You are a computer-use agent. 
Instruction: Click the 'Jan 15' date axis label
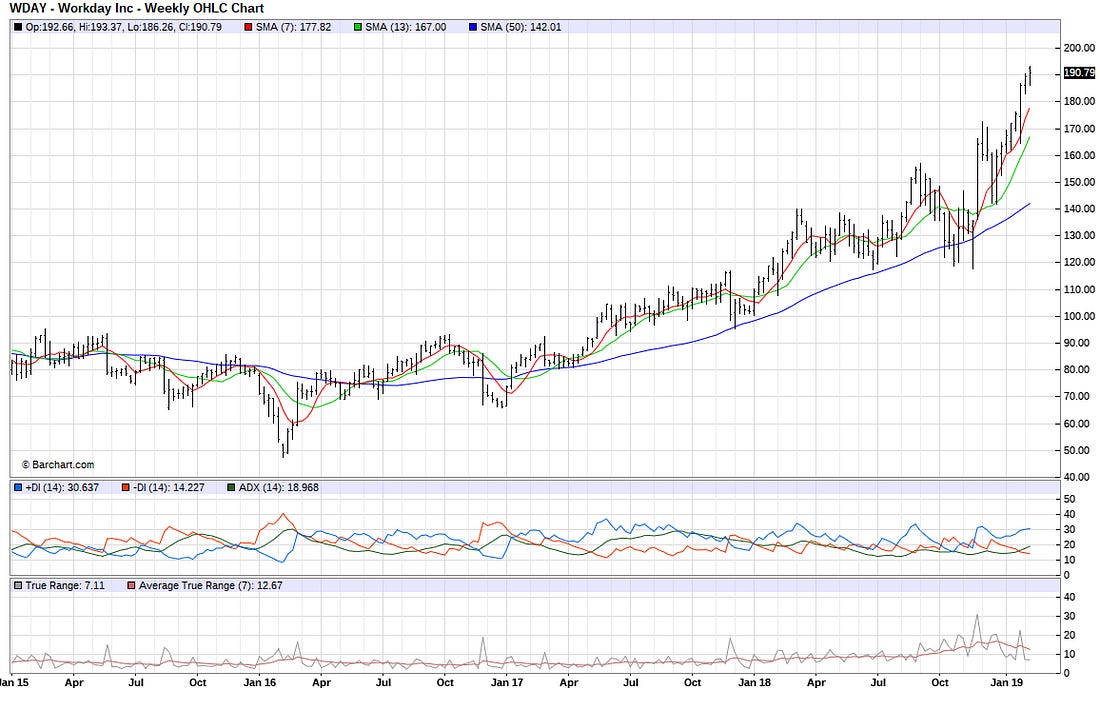point(14,682)
